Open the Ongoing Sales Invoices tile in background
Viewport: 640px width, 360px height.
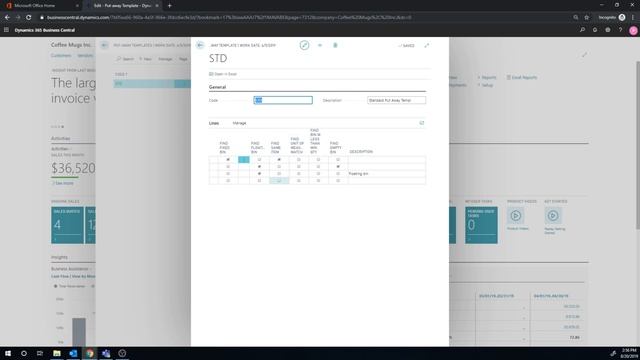(x=67, y=225)
